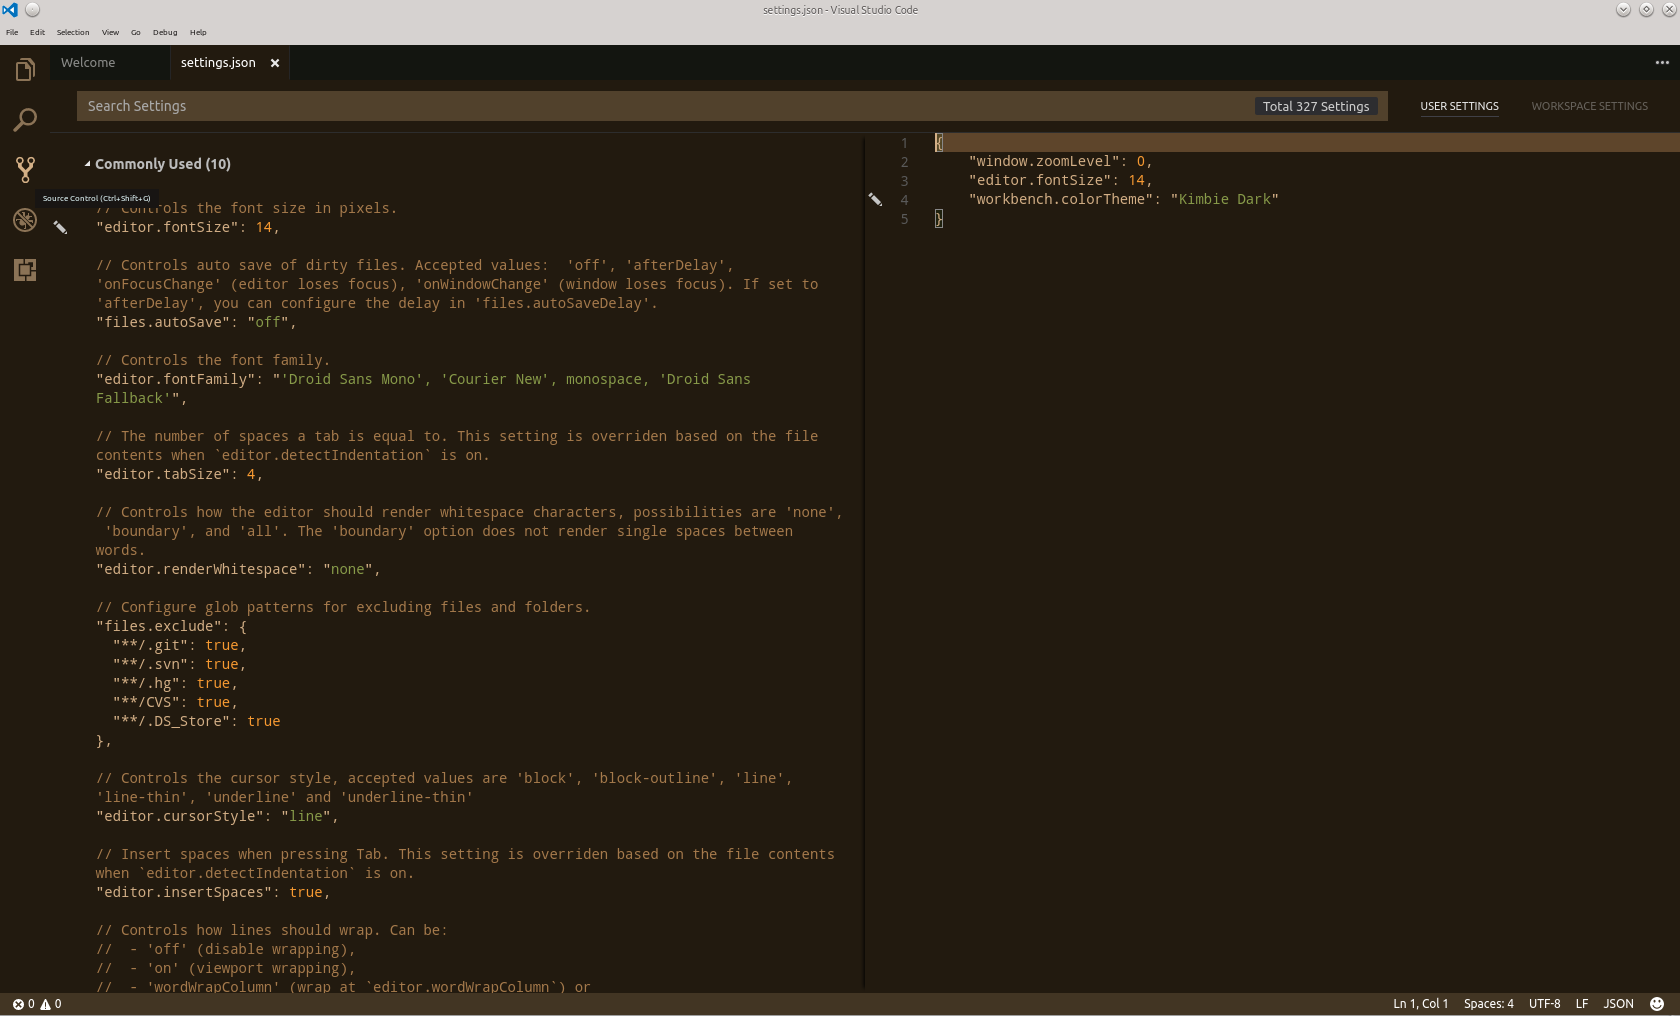1680x1016 pixels.
Task: Open the Source Control panel
Action: click(24, 170)
